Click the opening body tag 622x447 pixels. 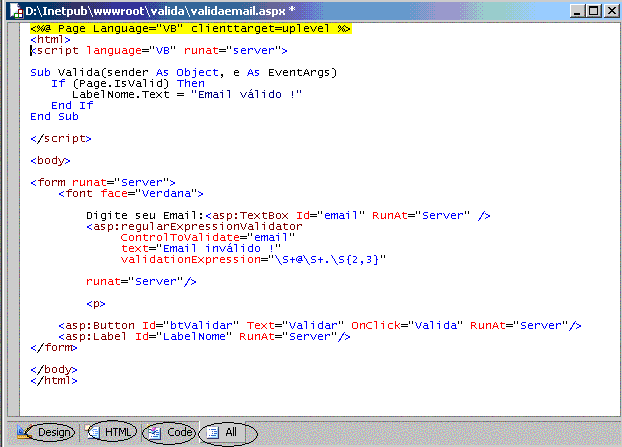[50, 161]
